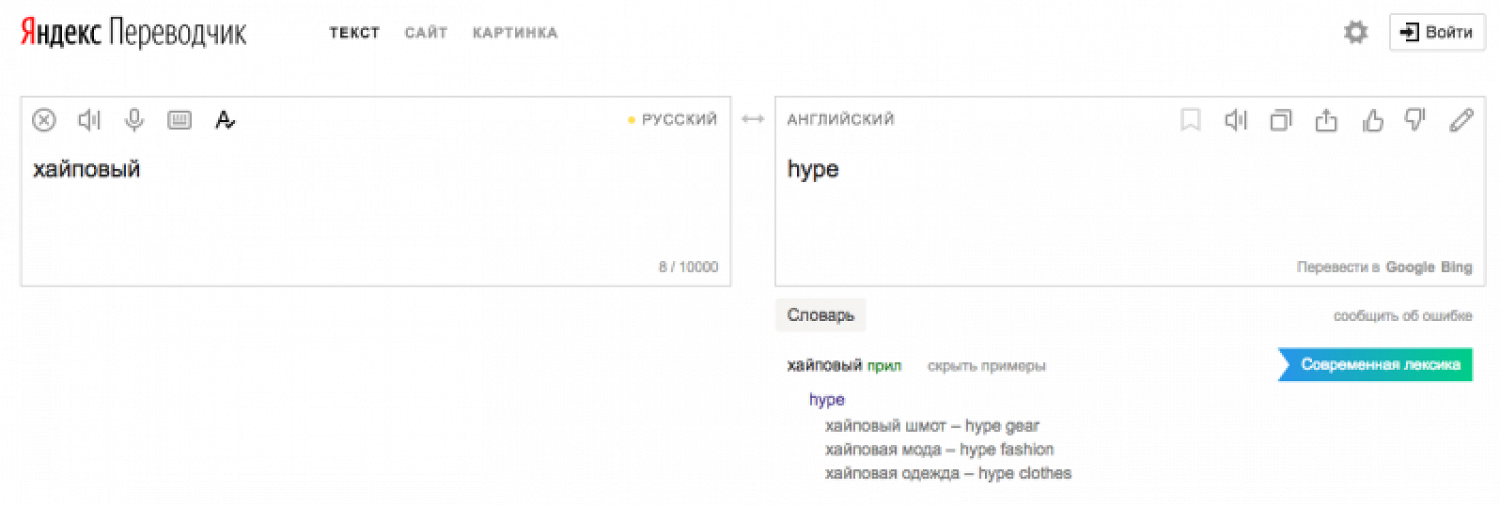Open the on-screen keyboard
This screenshot has height=505, width=1500.
click(x=179, y=120)
